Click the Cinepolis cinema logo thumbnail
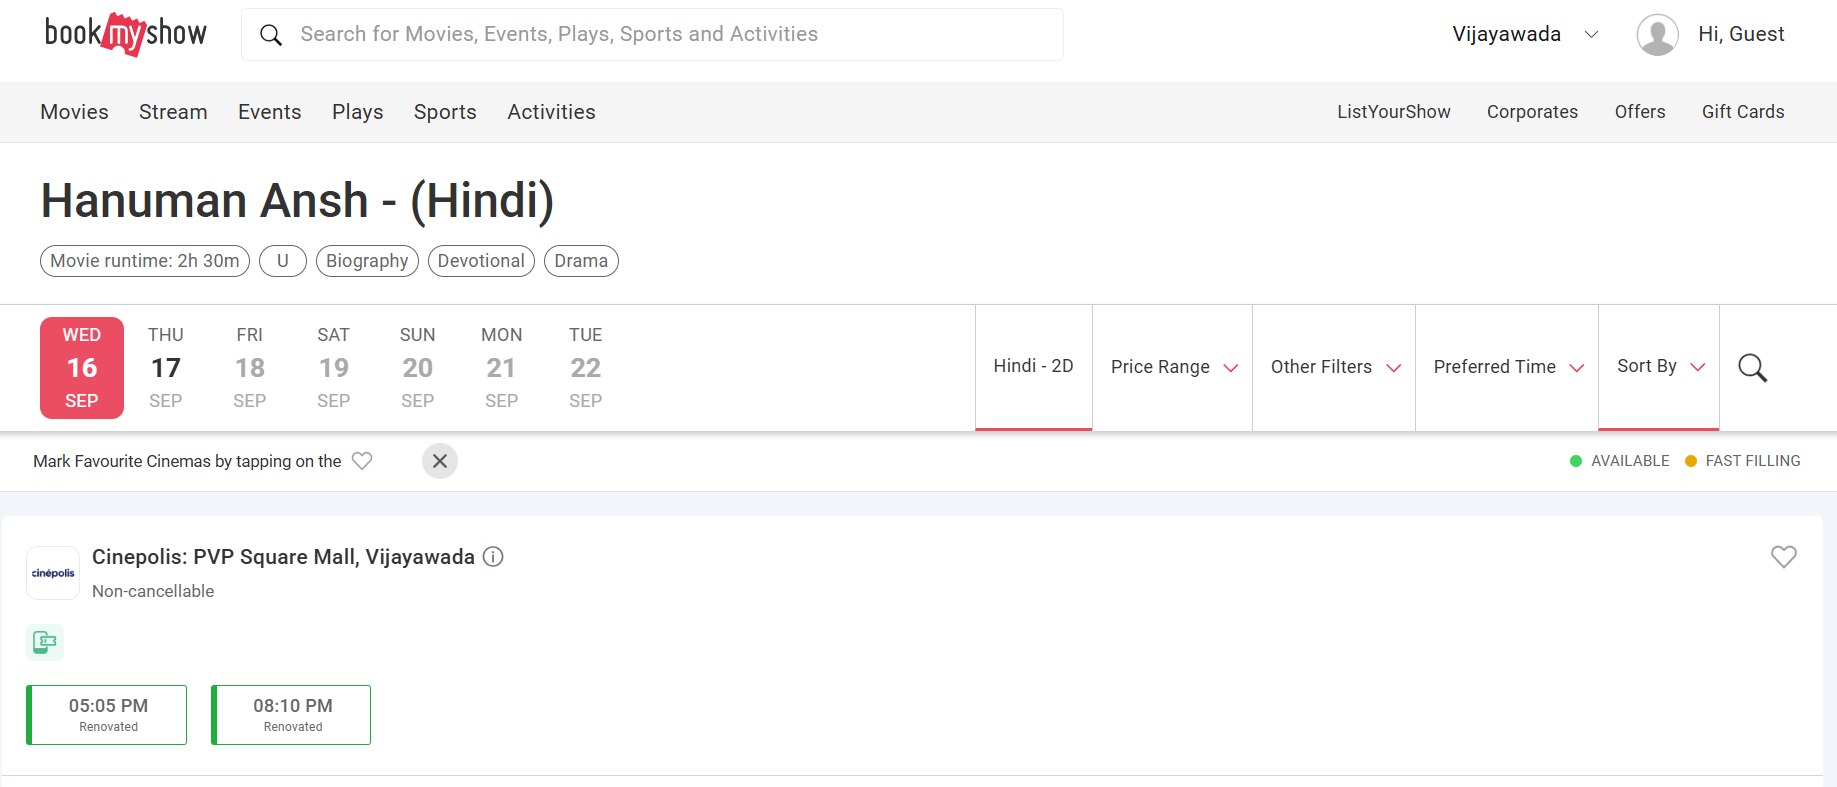 click(53, 573)
